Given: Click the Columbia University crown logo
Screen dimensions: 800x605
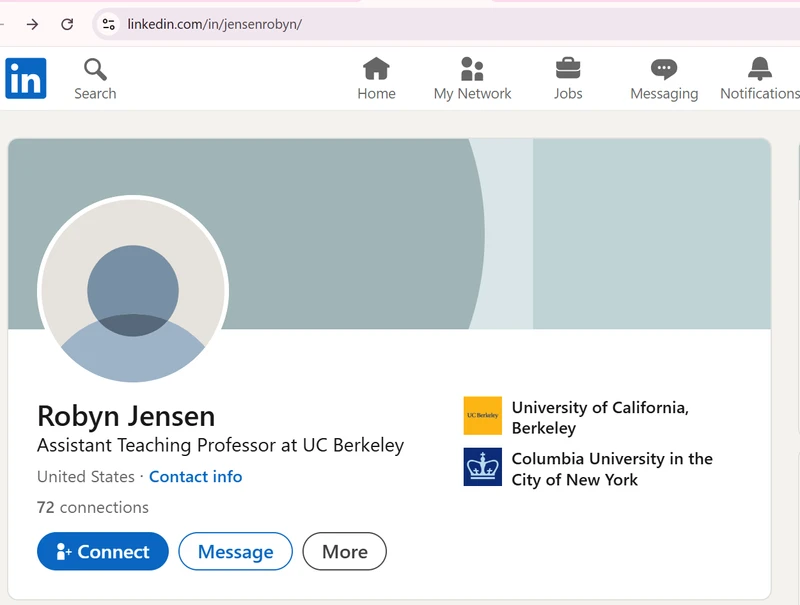Looking at the screenshot, I should (x=482, y=467).
